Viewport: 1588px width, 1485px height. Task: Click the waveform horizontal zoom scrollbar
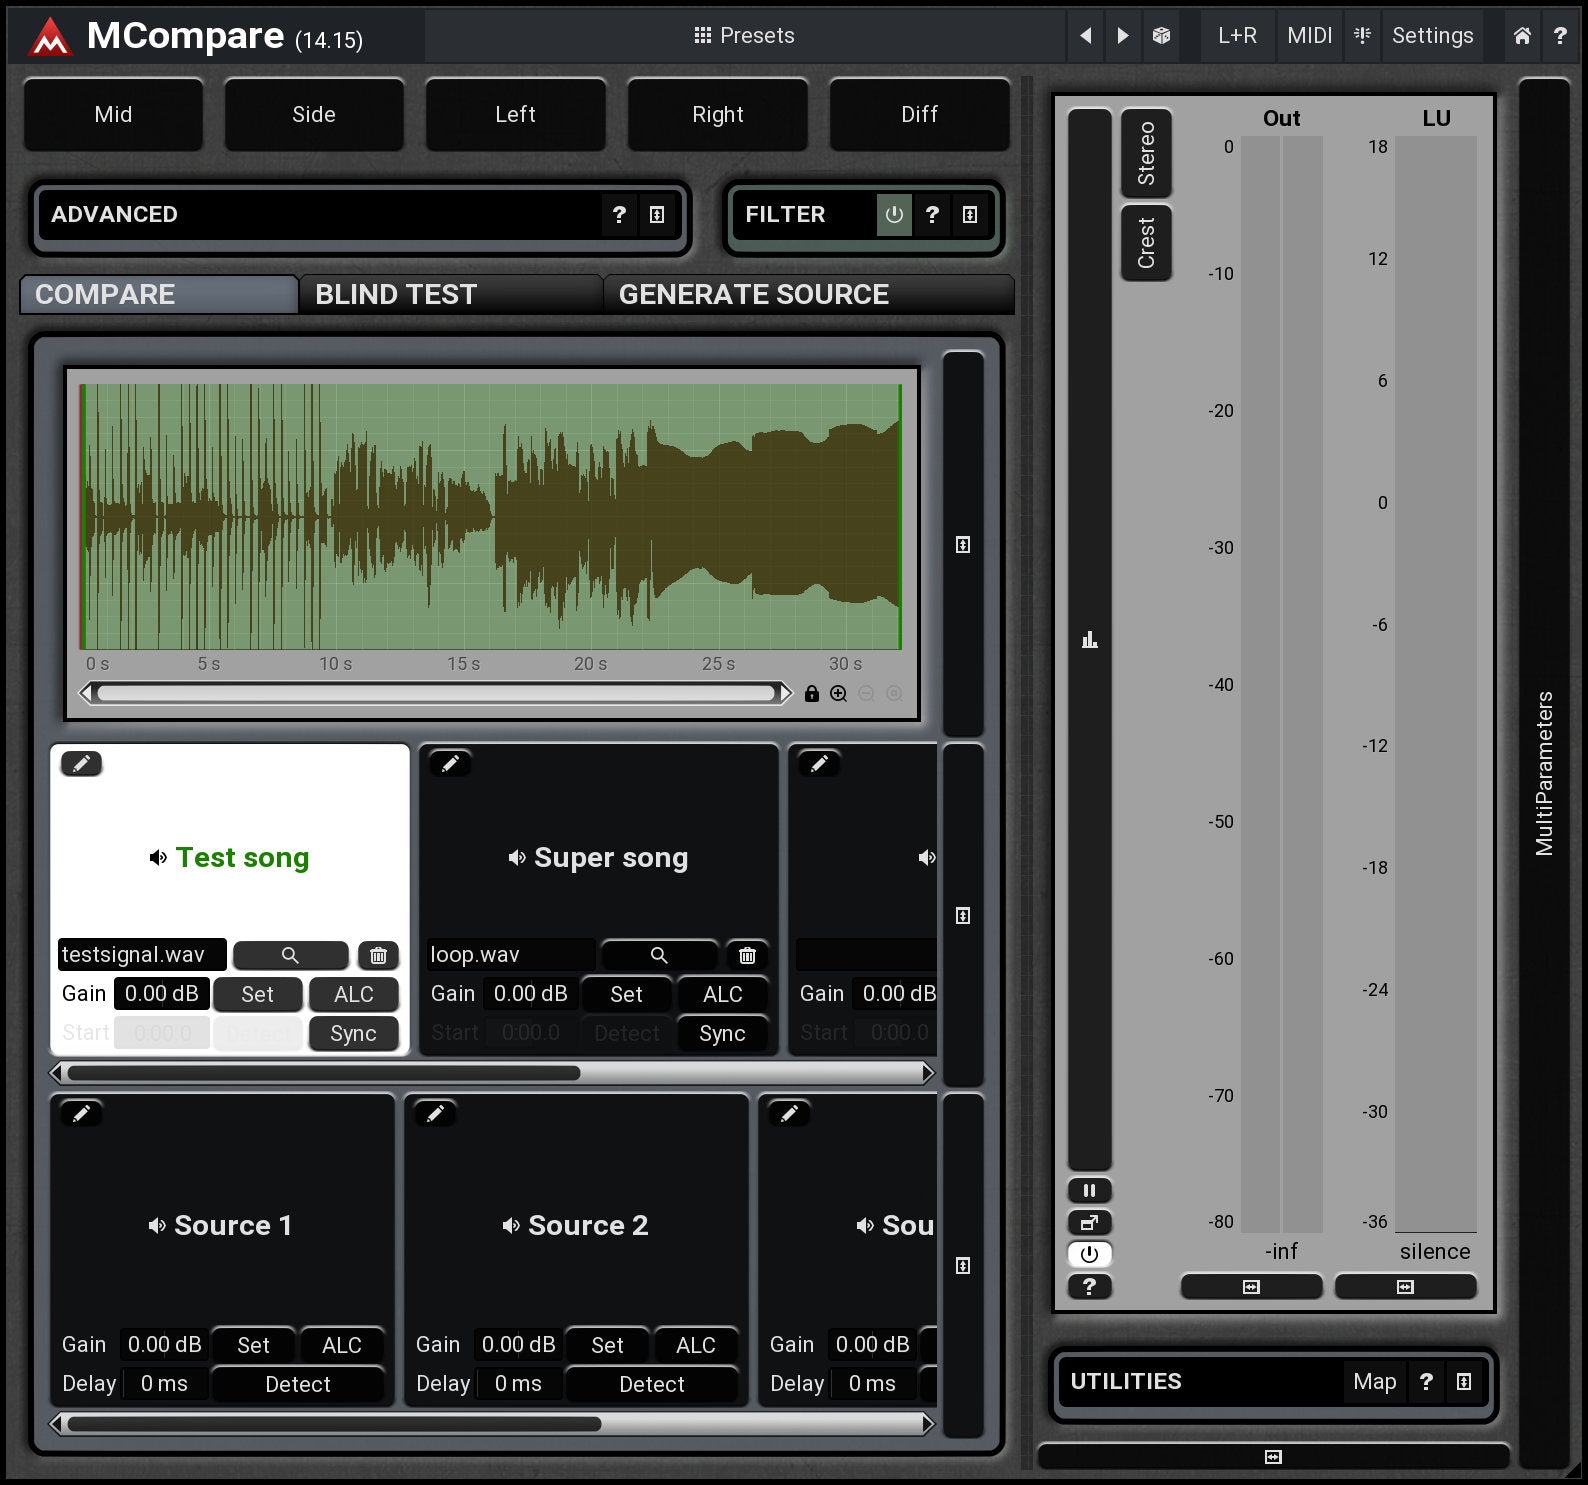coord(436,693)
